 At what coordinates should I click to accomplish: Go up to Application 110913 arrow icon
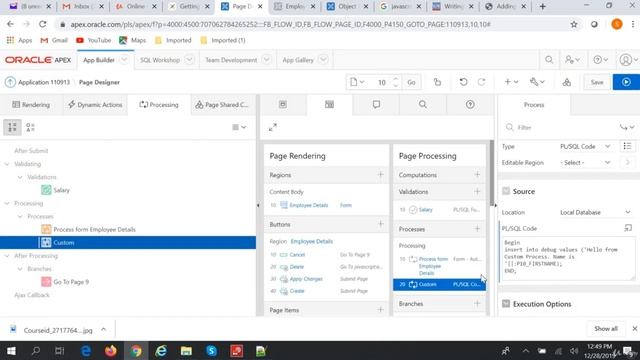[10, 82]
